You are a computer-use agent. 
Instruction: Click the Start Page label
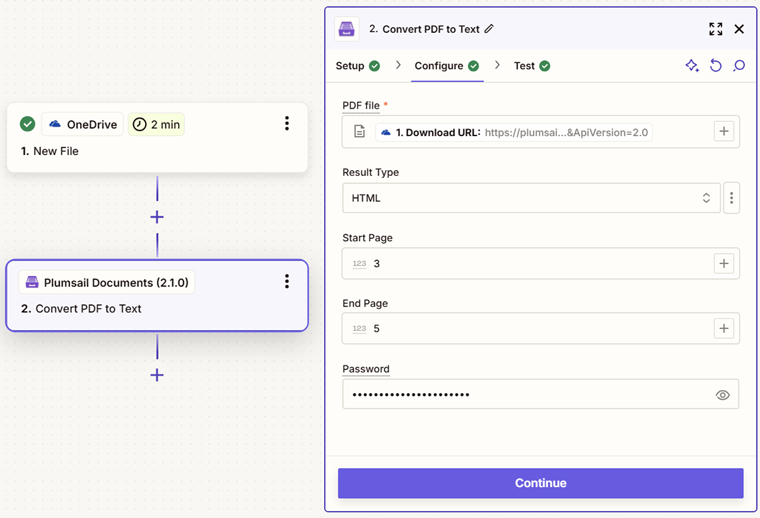(x=367, y=238)
